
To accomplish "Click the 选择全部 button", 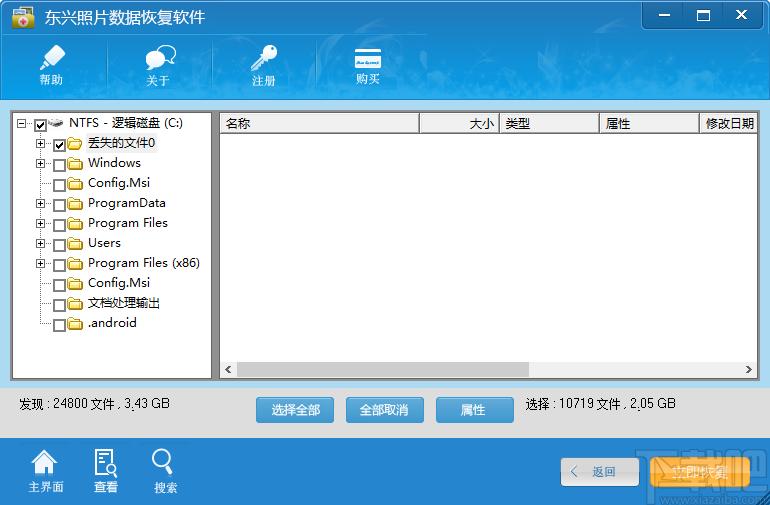I will pos(295,410).
